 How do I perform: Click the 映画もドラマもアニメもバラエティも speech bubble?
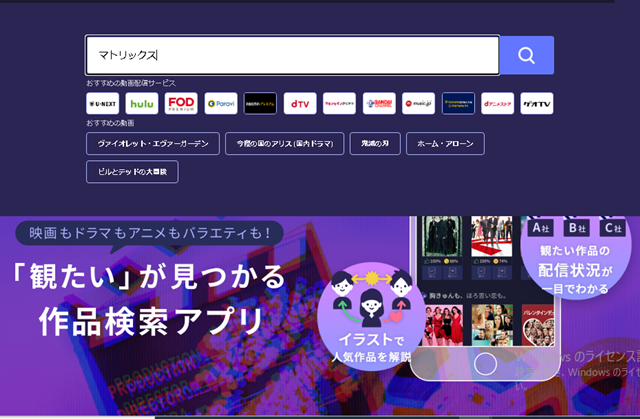pyautogui.click(x=149, y=233)
